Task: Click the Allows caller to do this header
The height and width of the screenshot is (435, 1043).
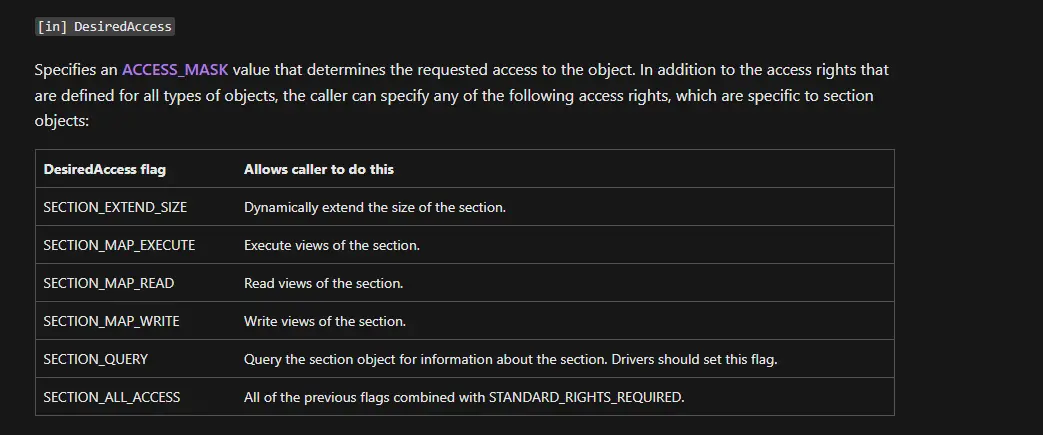Action: point(319,170)
